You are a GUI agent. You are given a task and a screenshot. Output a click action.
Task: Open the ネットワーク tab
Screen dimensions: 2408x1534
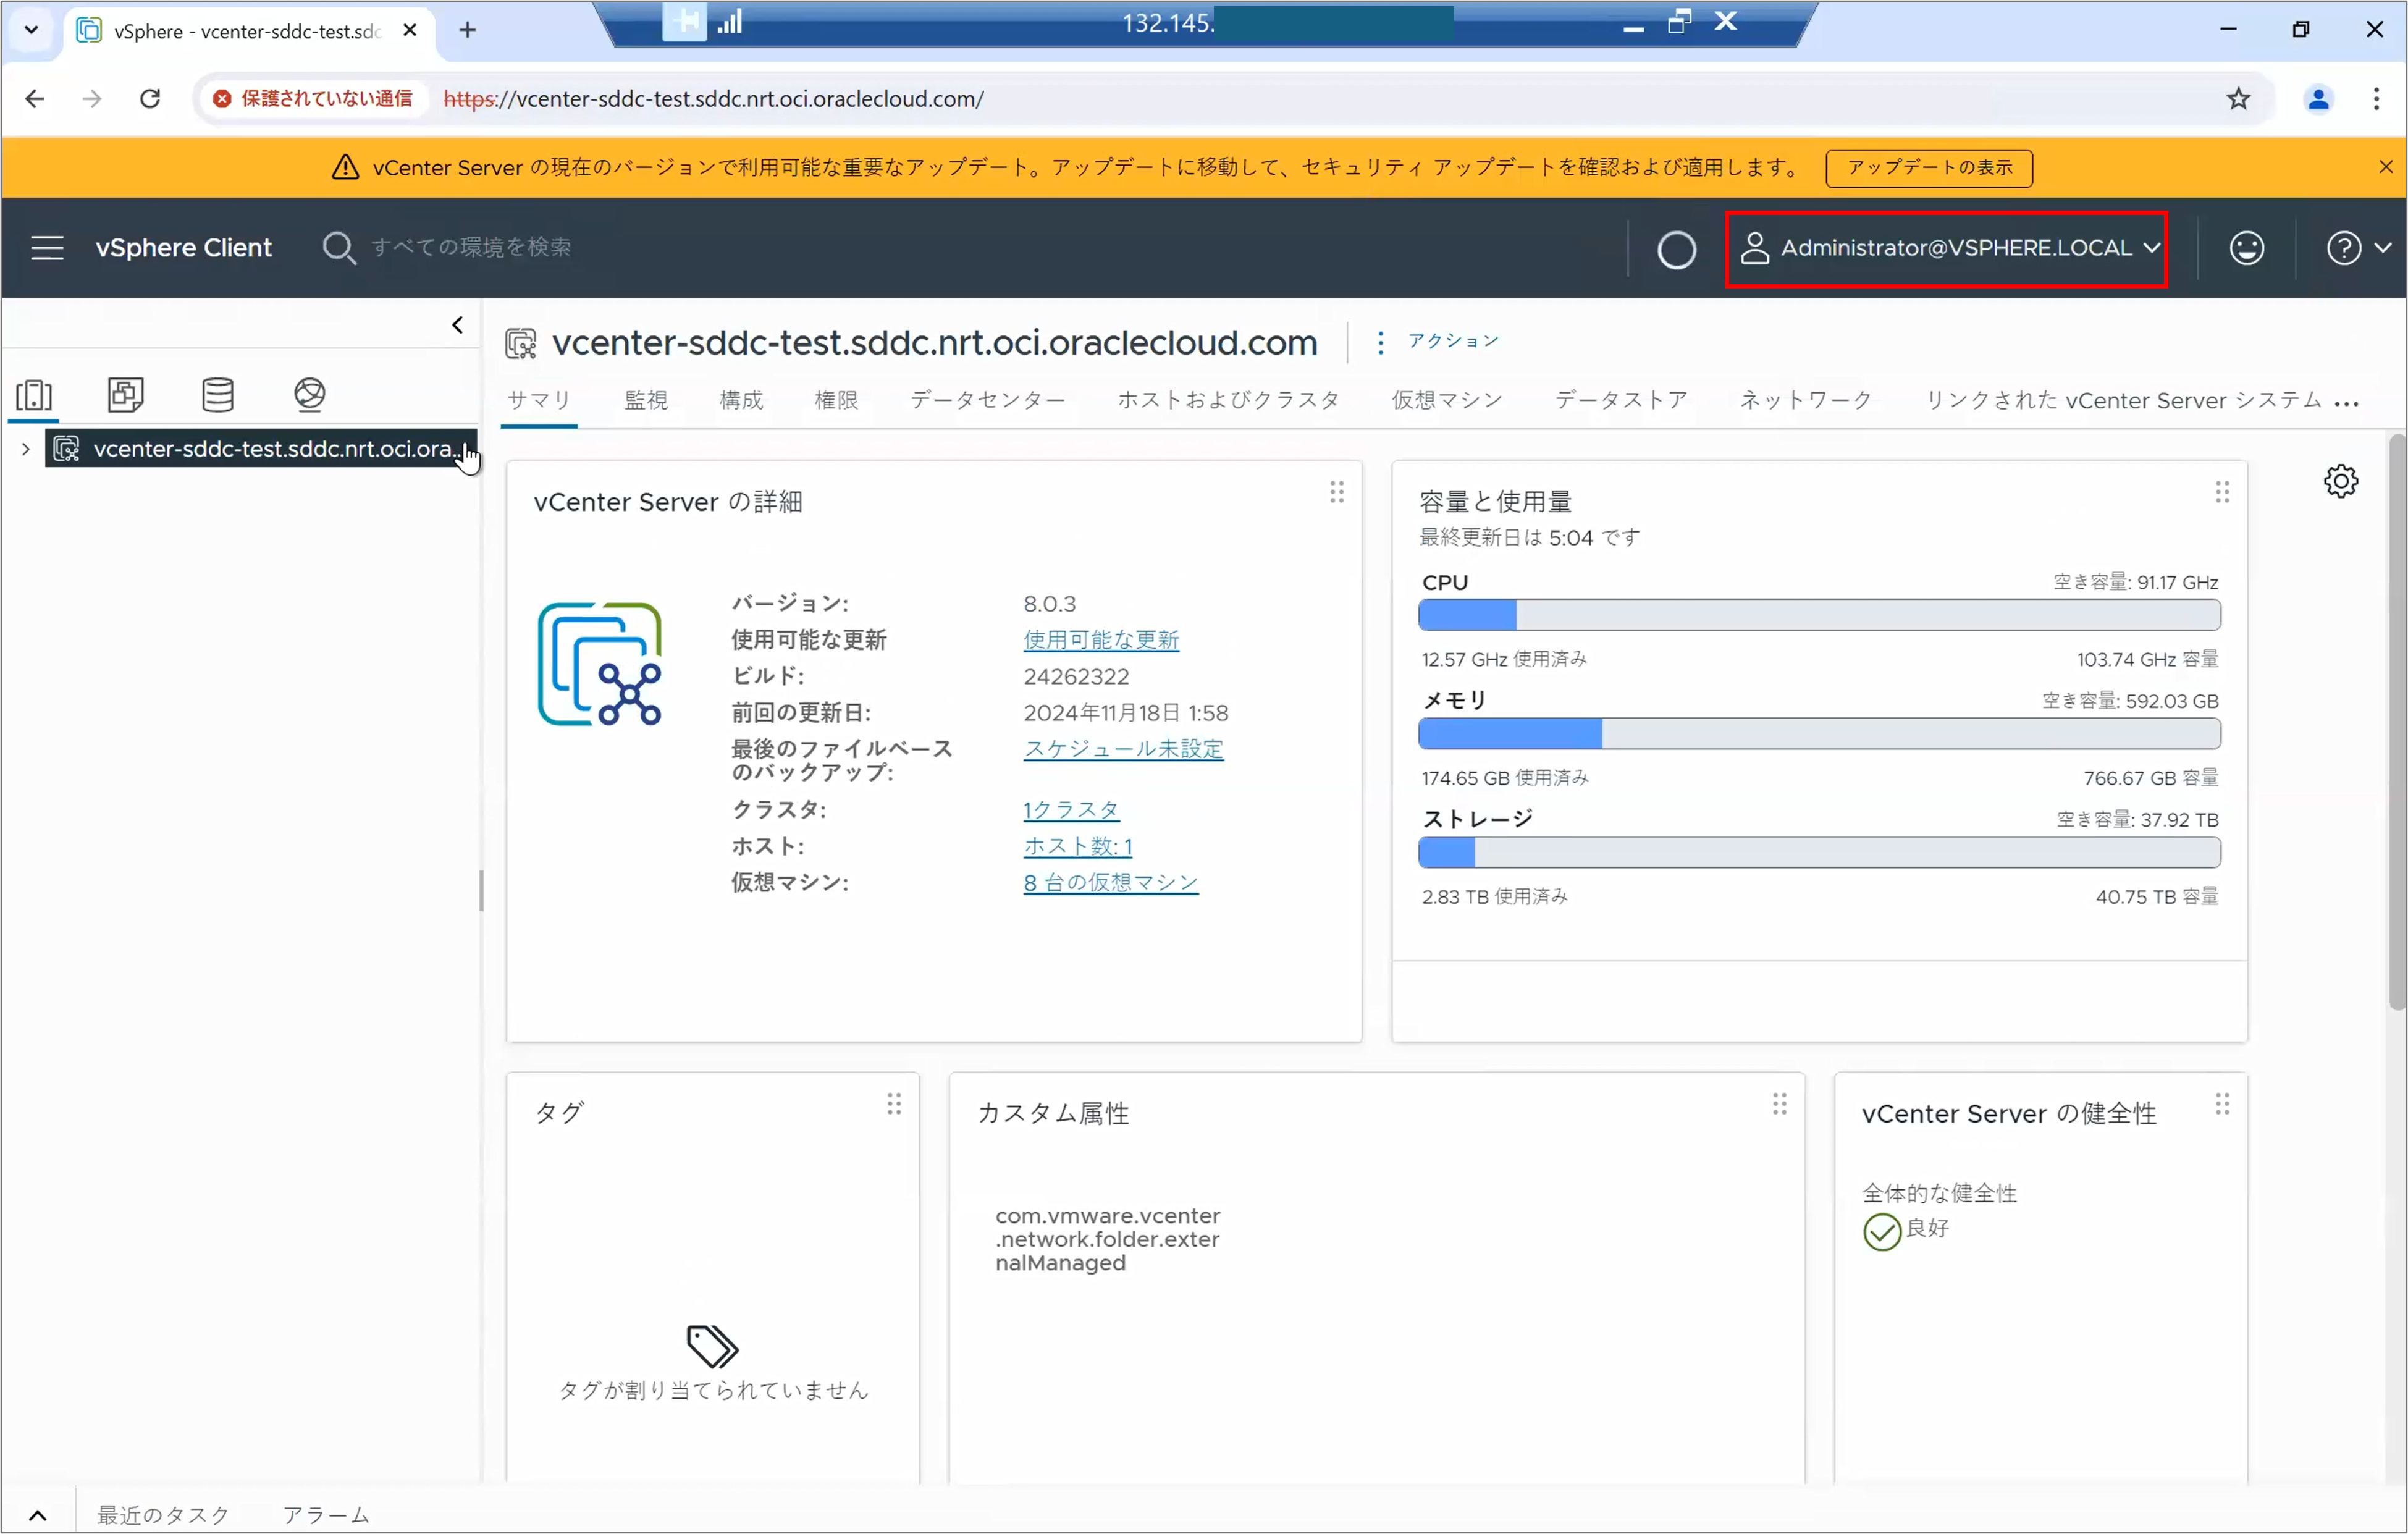[1806, 400]
